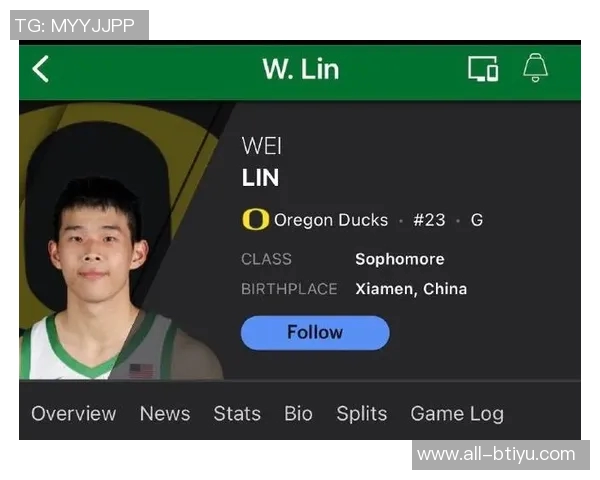Open the Overview tab
The width and height of the screenshot is (600, 480).
tap(73, 414)
